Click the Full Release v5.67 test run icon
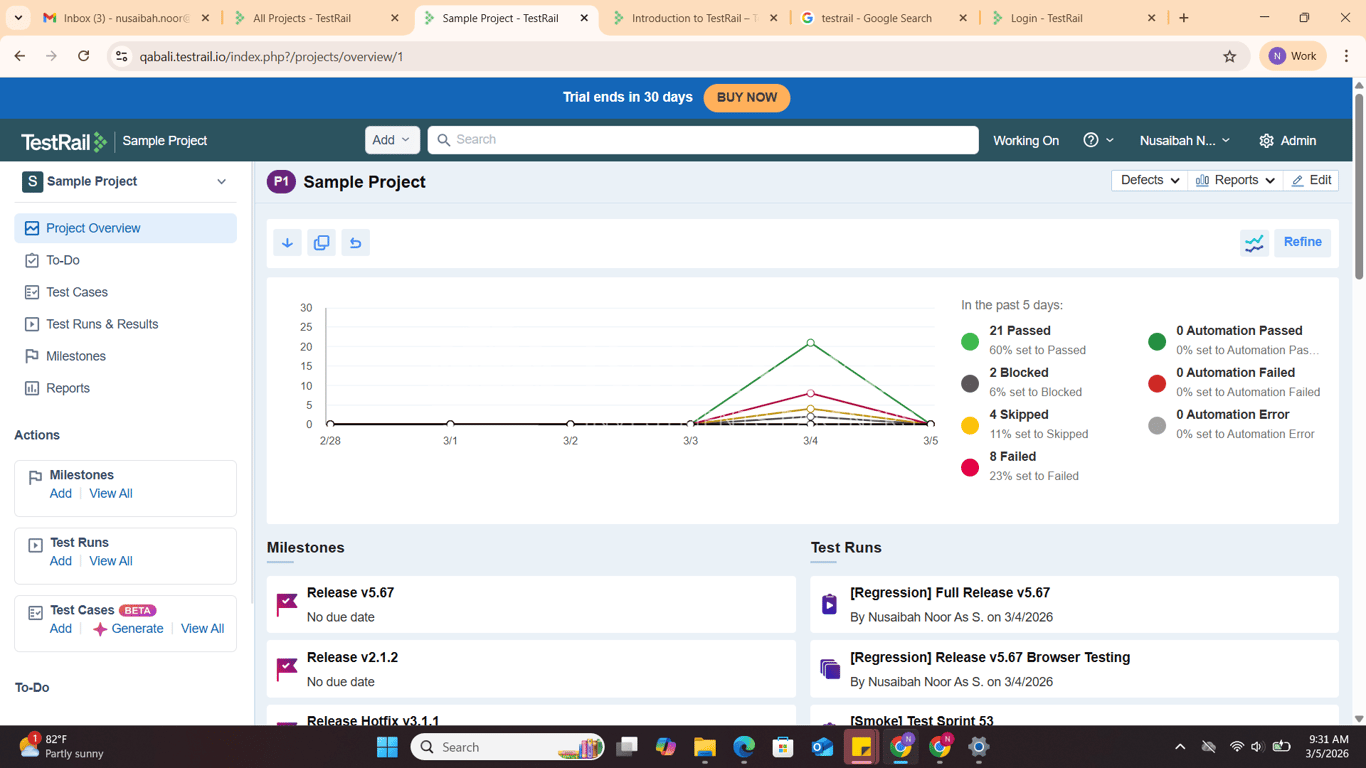This screenshot has height=768, width=1366. (x=829, y=604)
